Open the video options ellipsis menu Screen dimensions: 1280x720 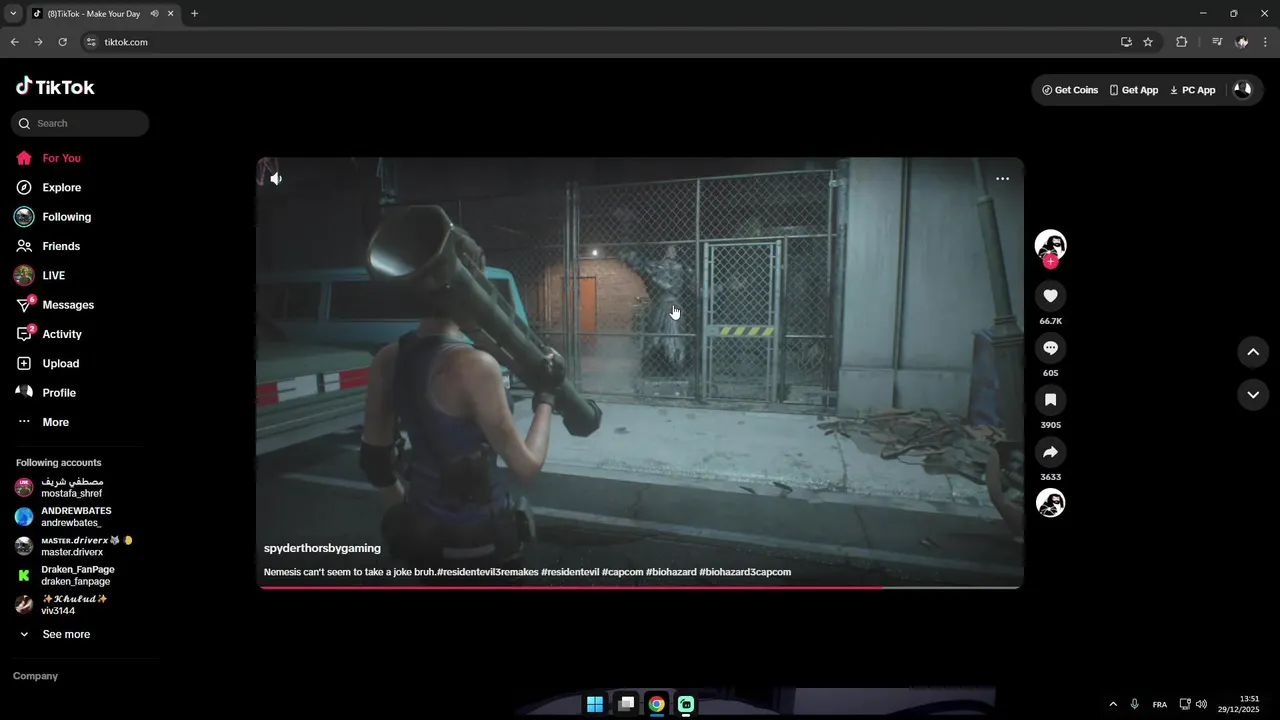pos(1002,179)
